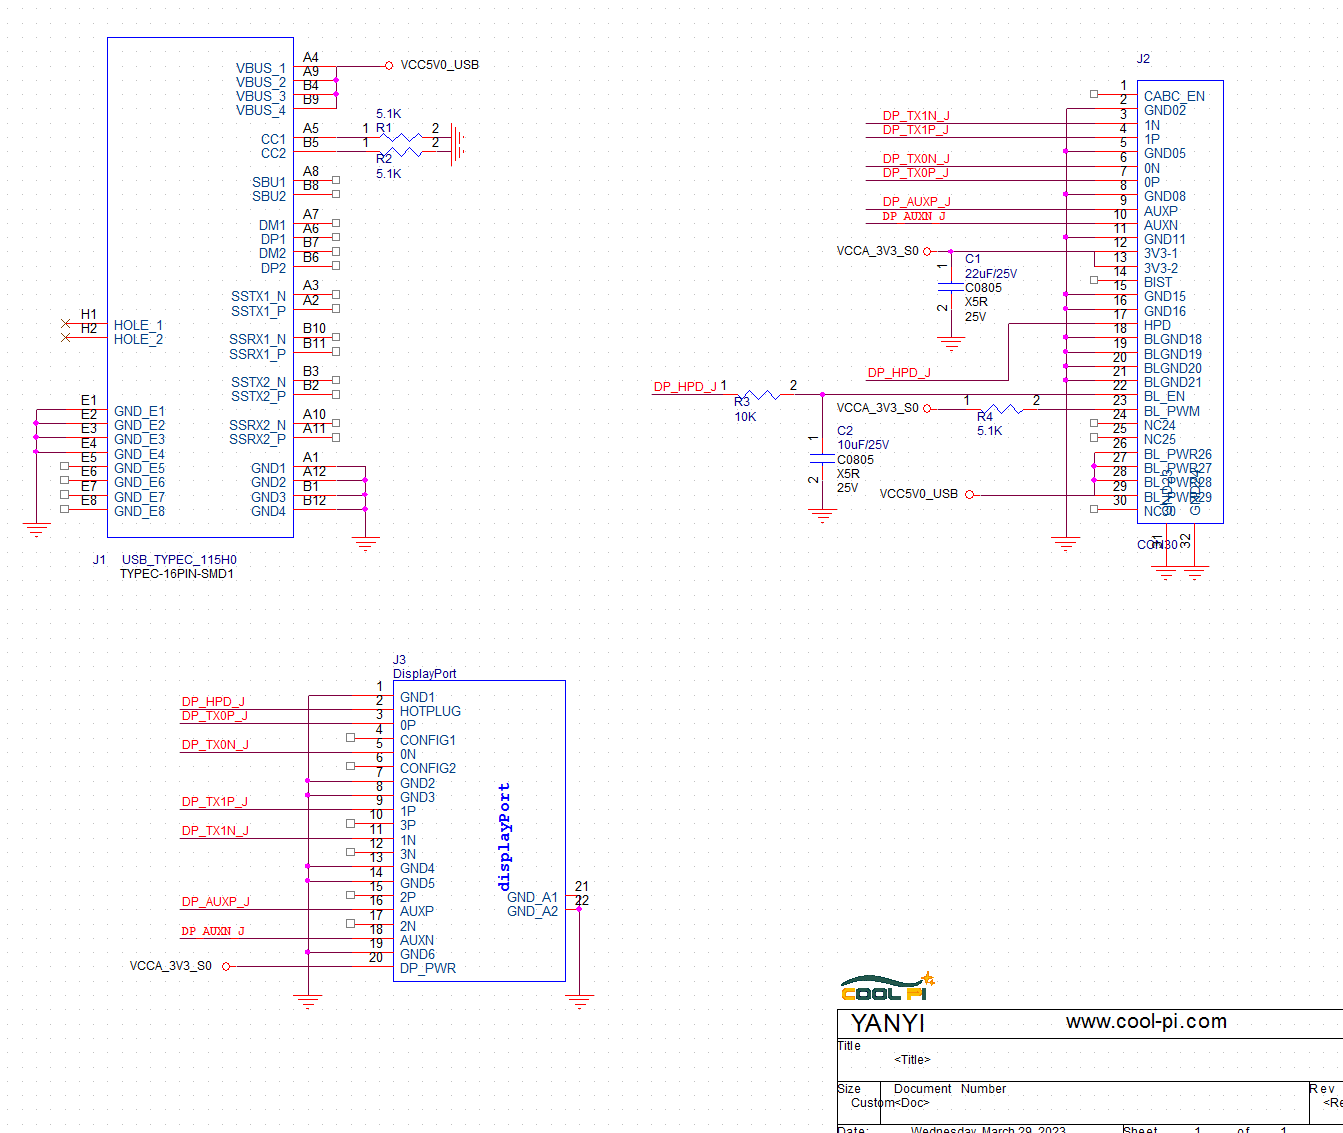This screenshot has width=1343, height=1133.
Task: Click the sideways ground symbol beside R1 and R2
Action: pyautogui.click(x=459, y=145)
